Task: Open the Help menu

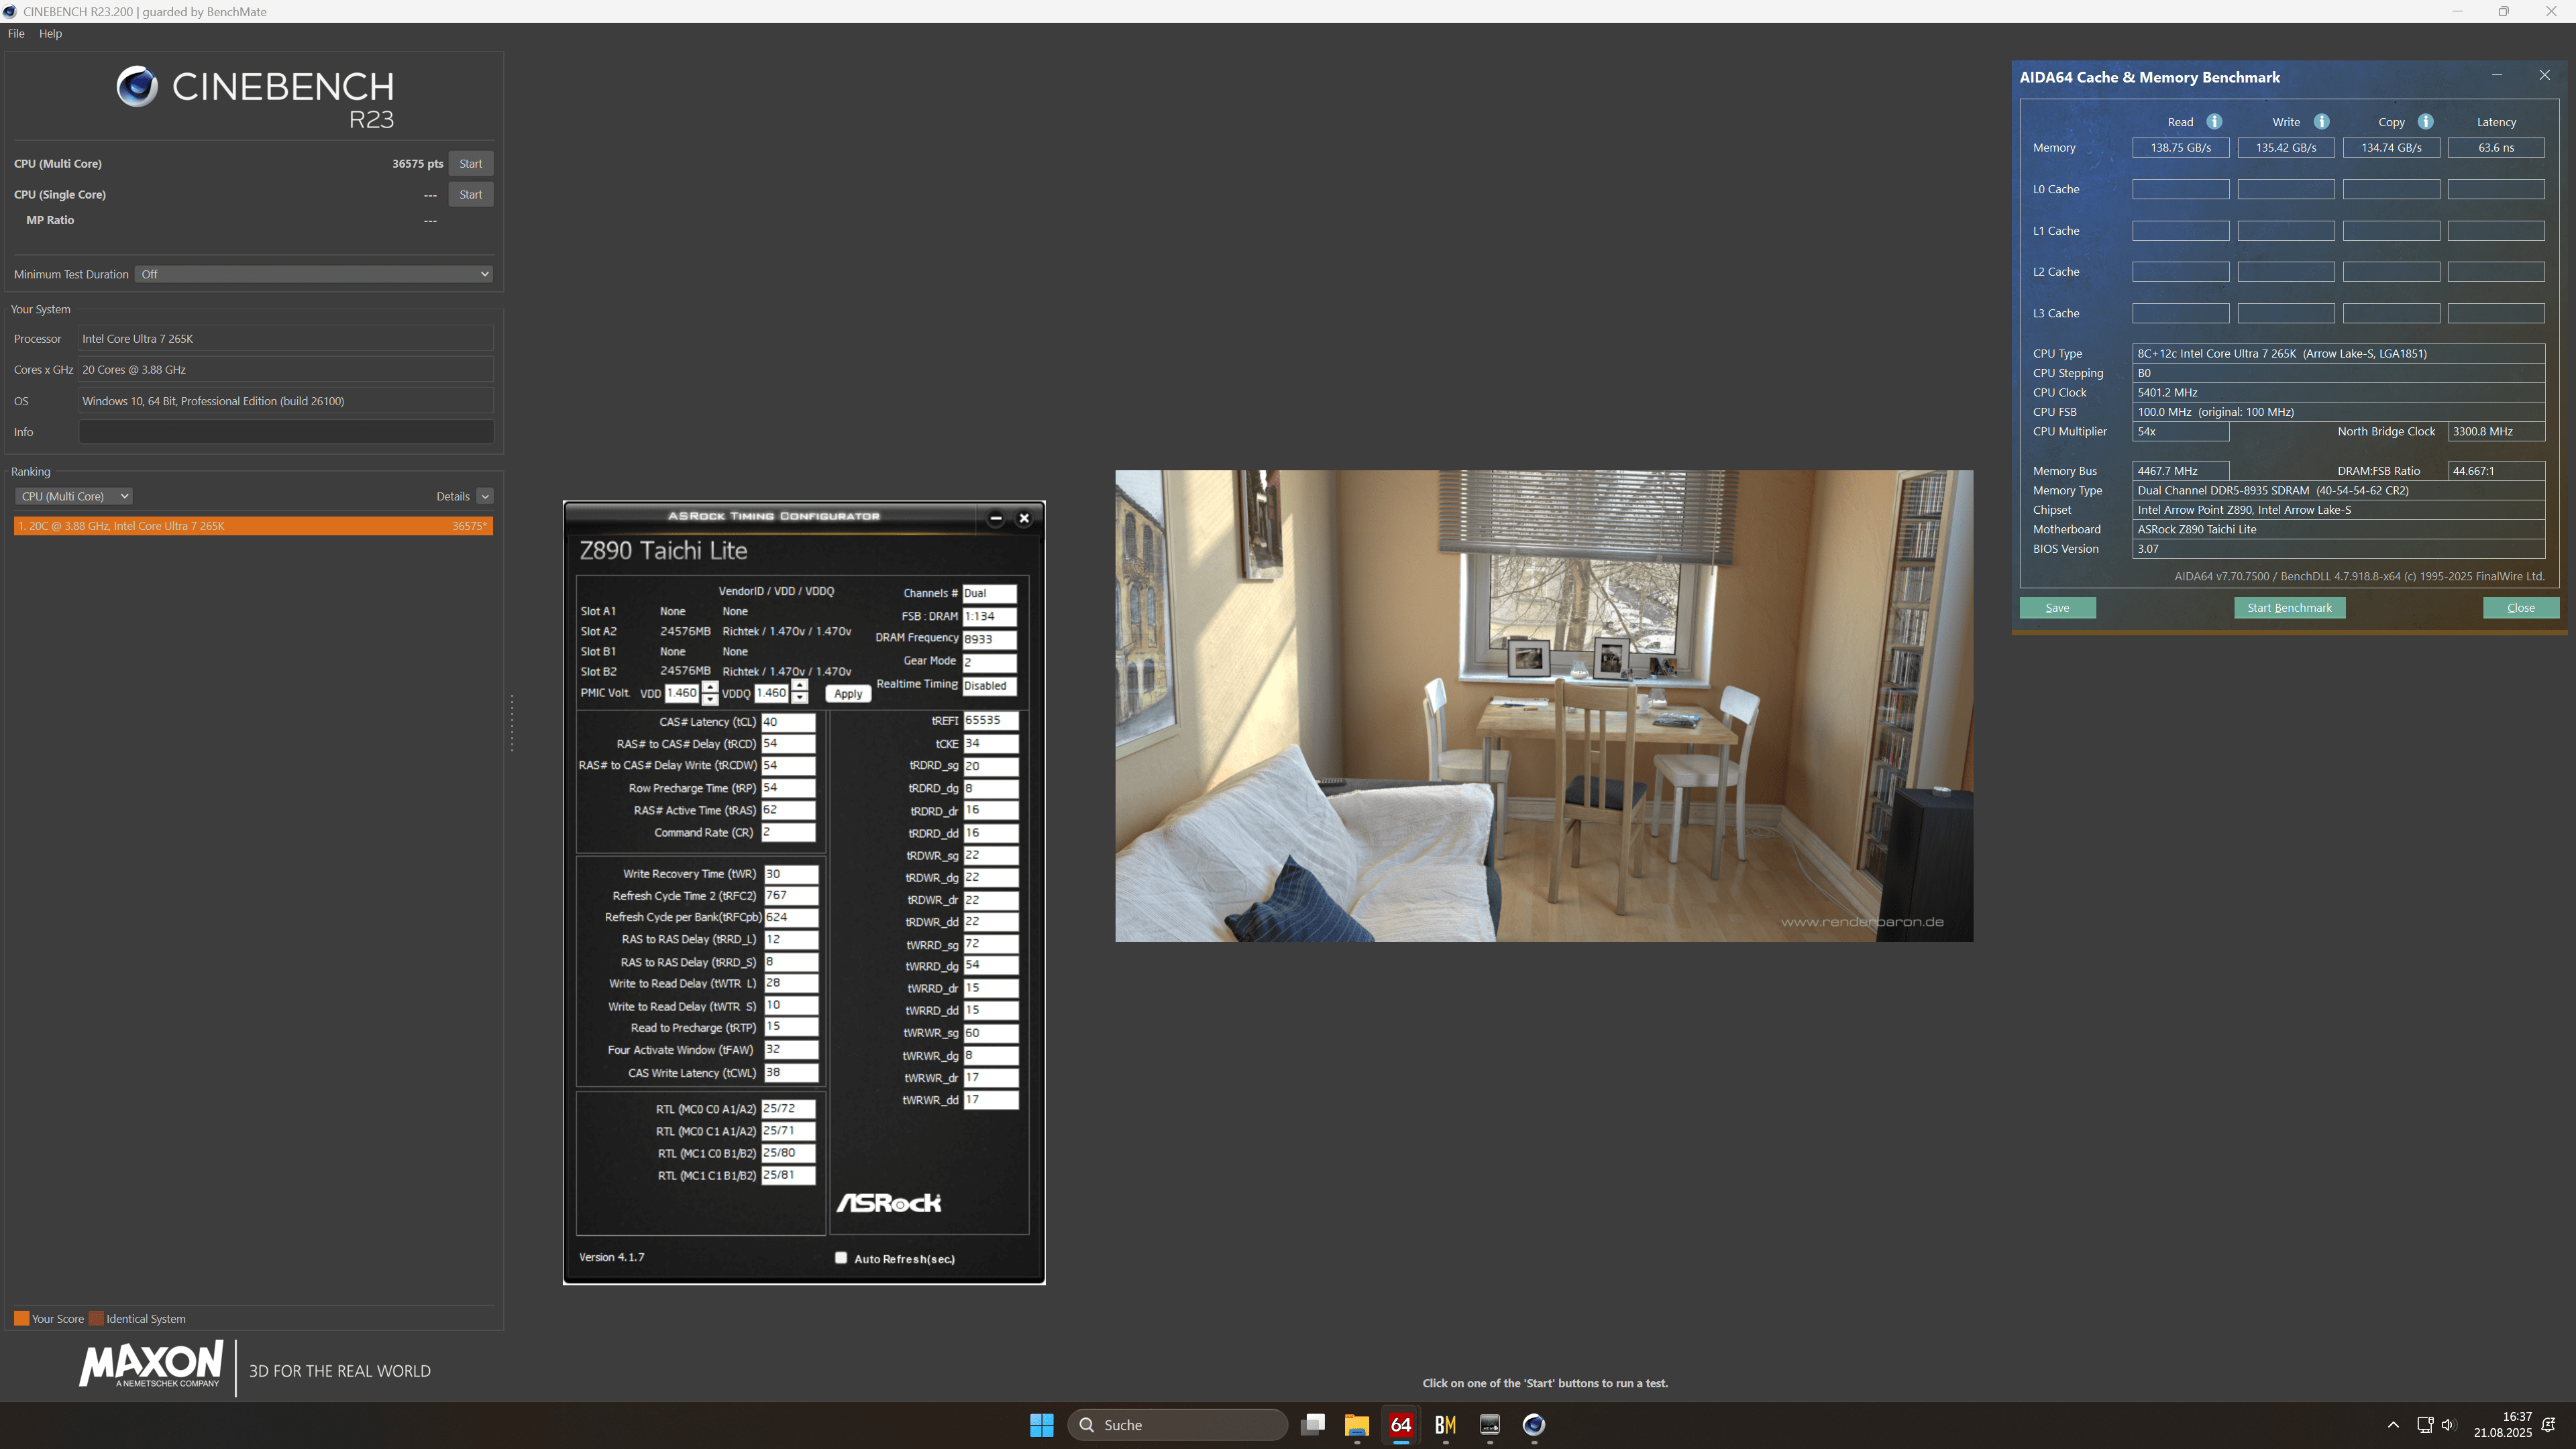Action: click(x=50, y=33)
